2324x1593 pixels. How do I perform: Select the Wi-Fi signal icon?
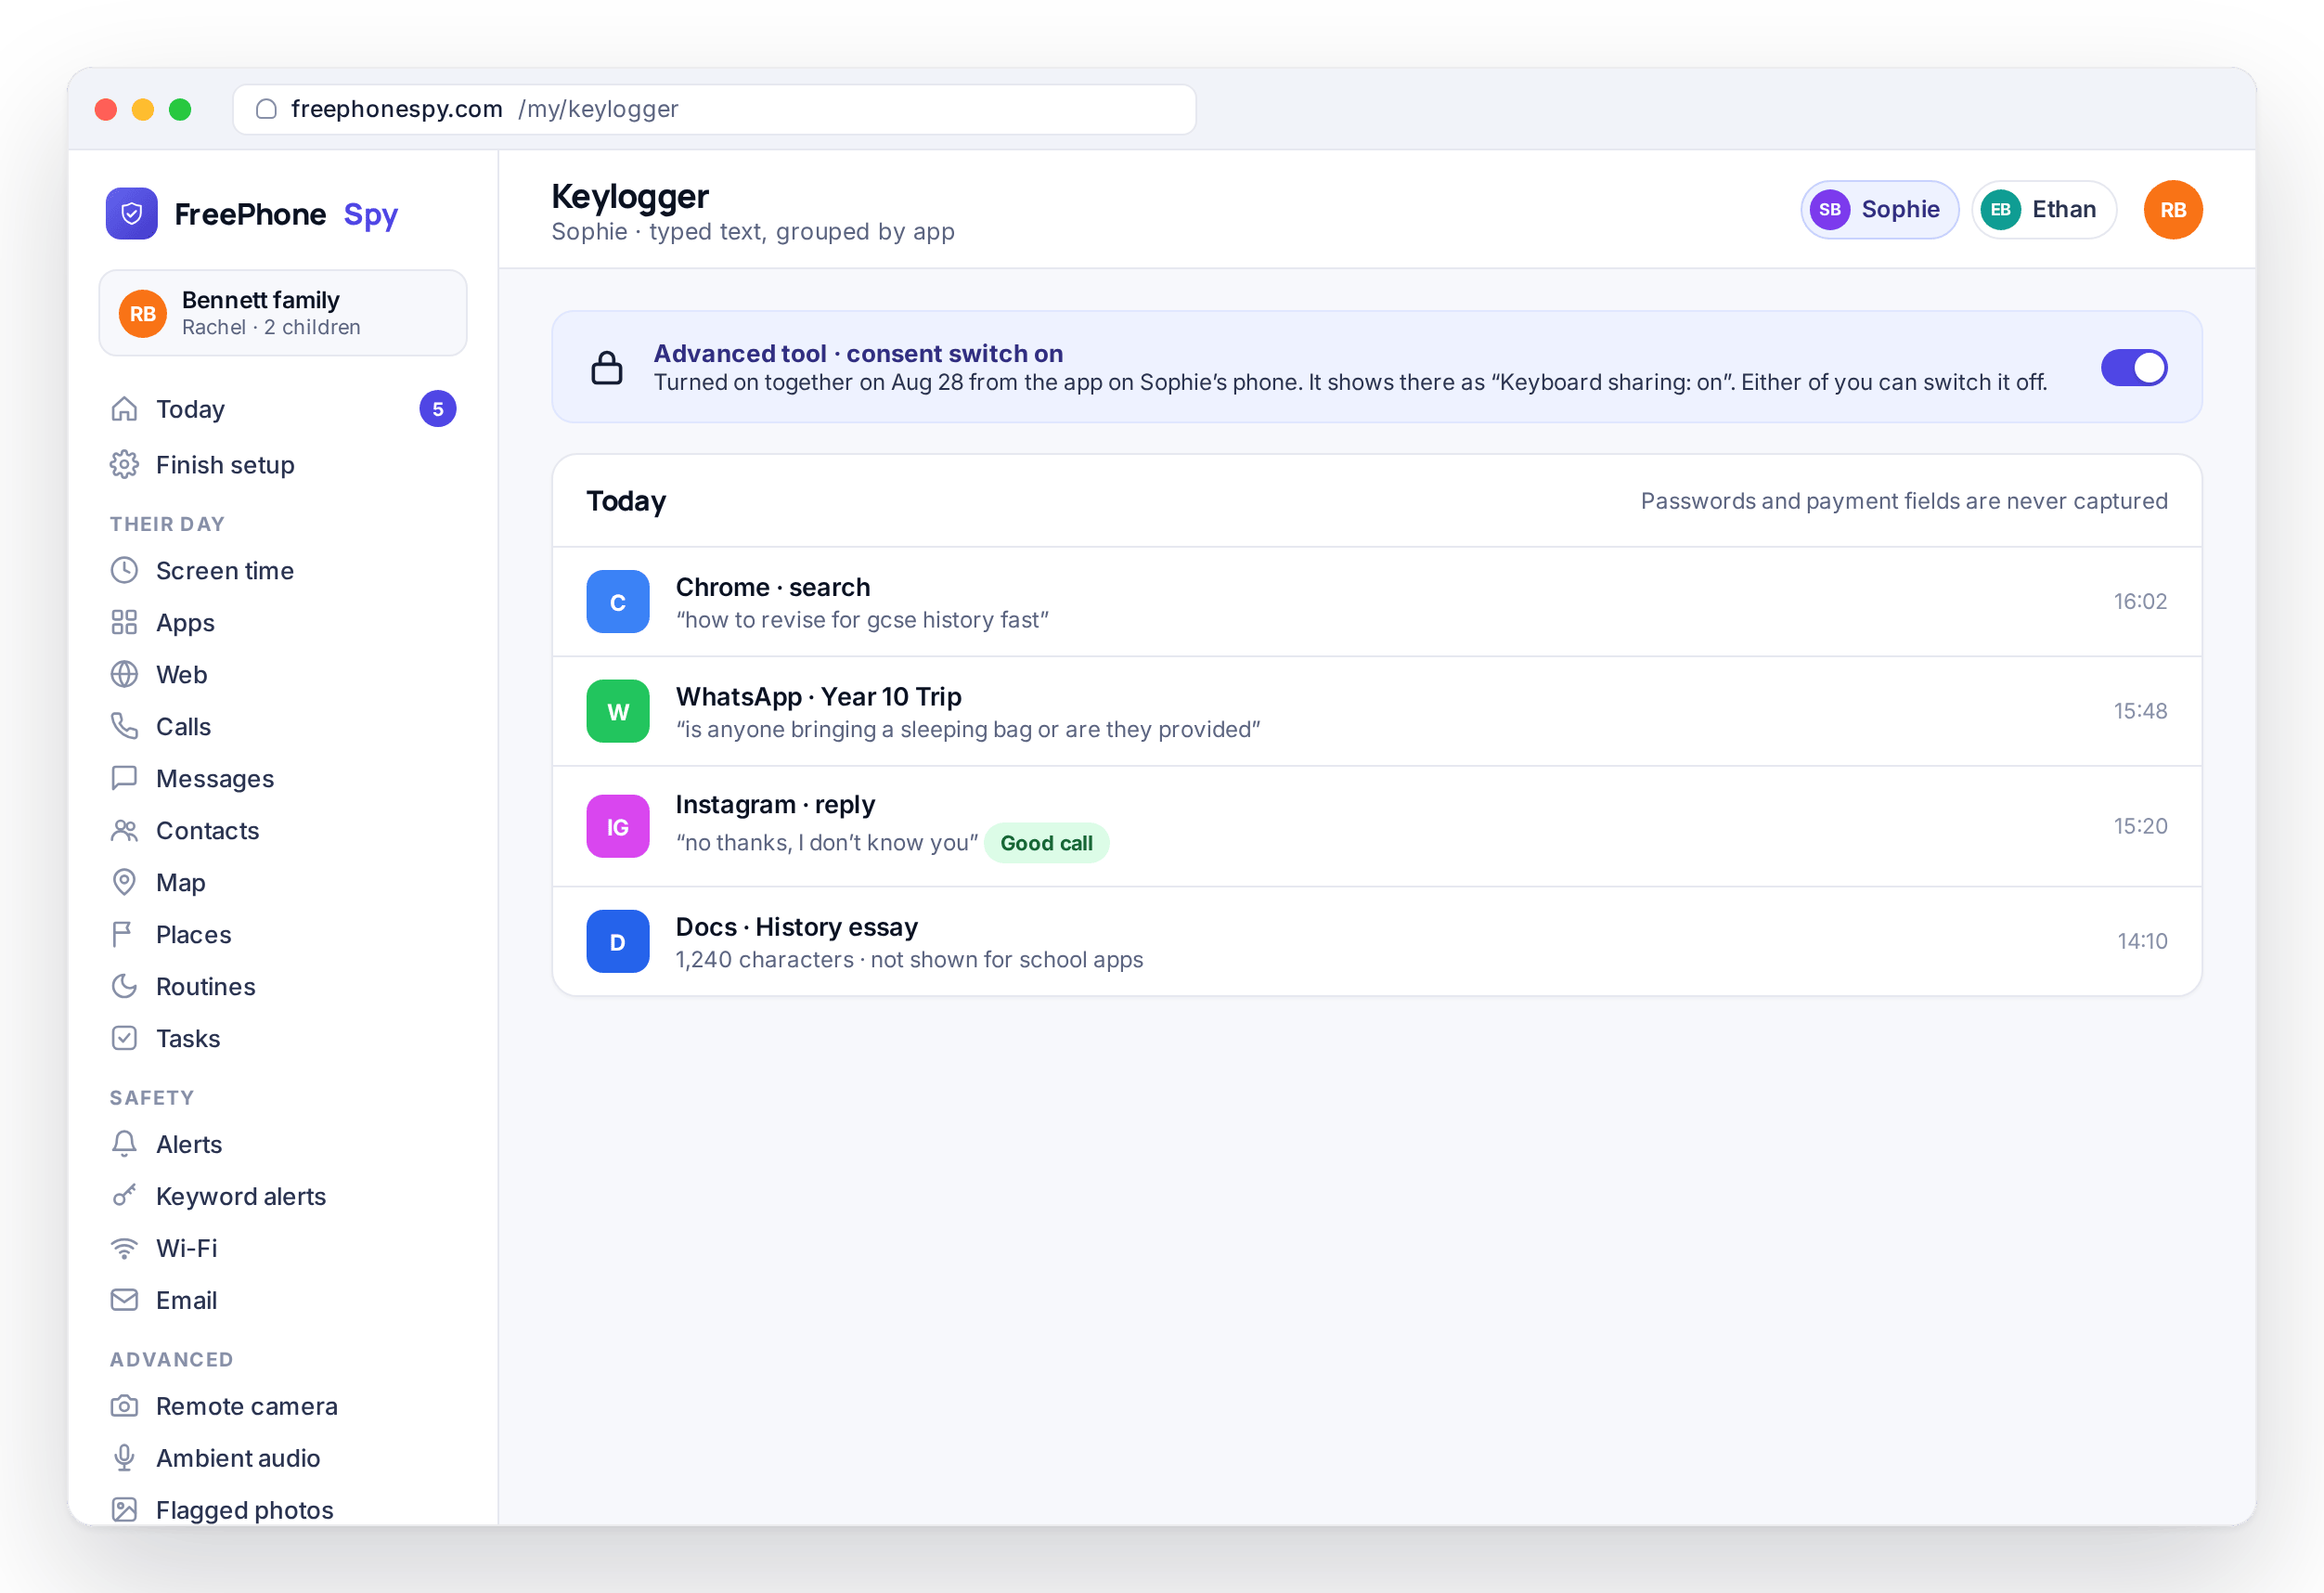124,1249
